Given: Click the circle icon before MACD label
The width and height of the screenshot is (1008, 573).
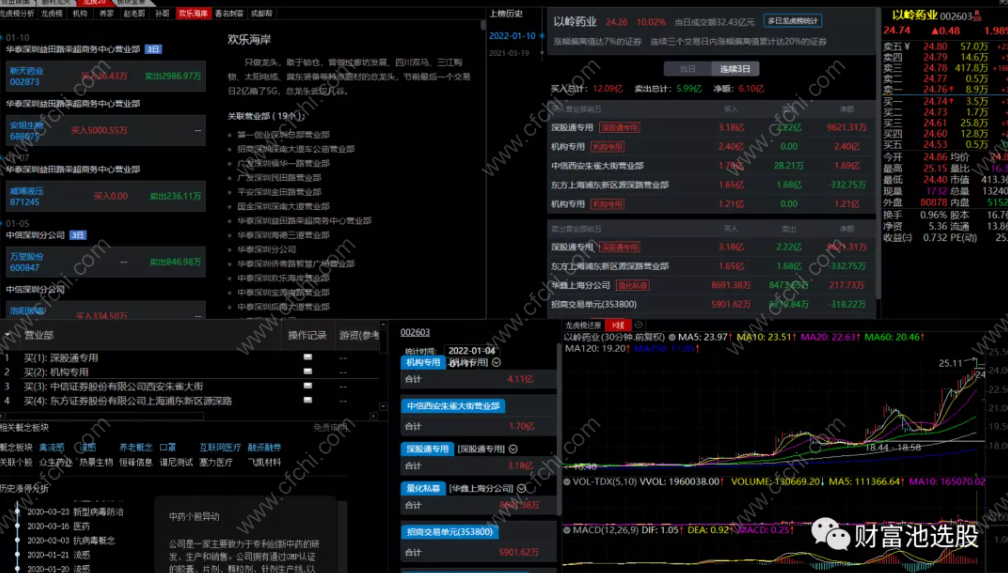Looking at the screenshot, I should click(567, 531).
